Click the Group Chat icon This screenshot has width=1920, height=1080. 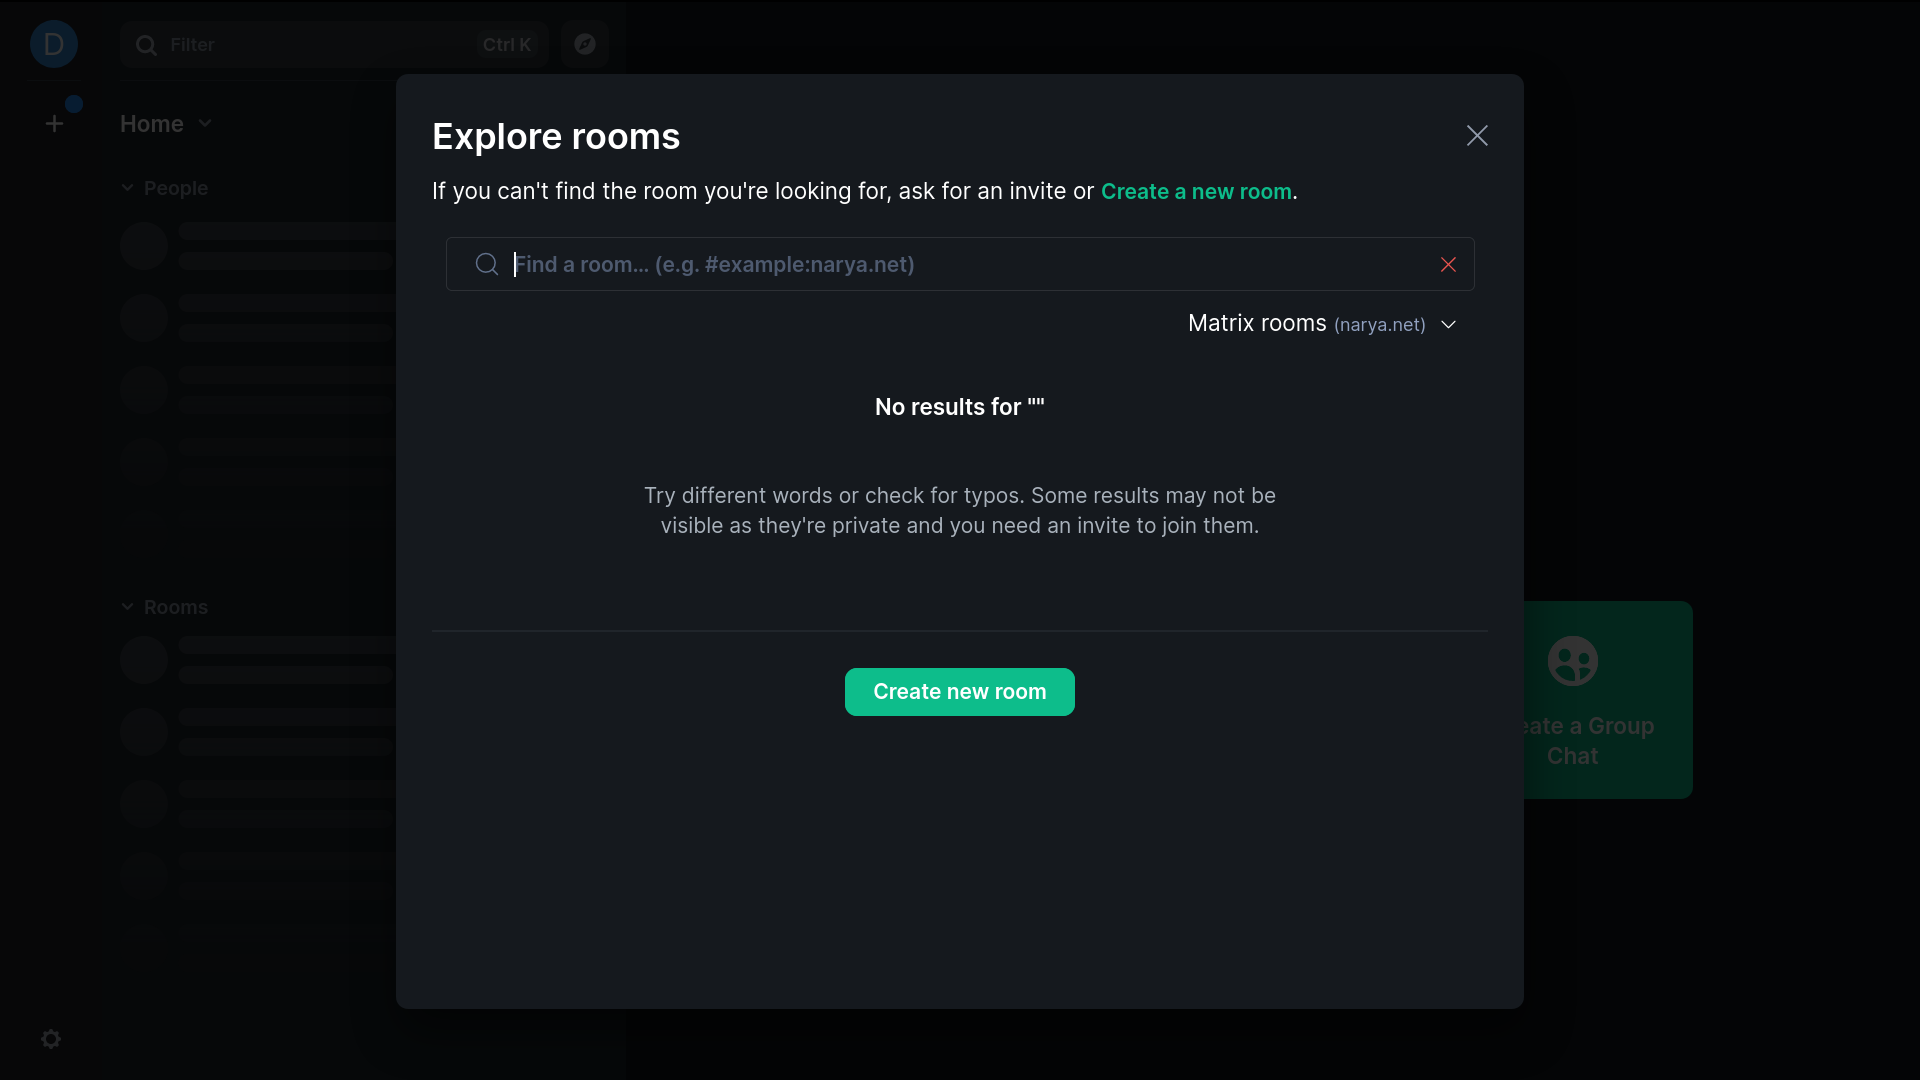coord(1572,661)
